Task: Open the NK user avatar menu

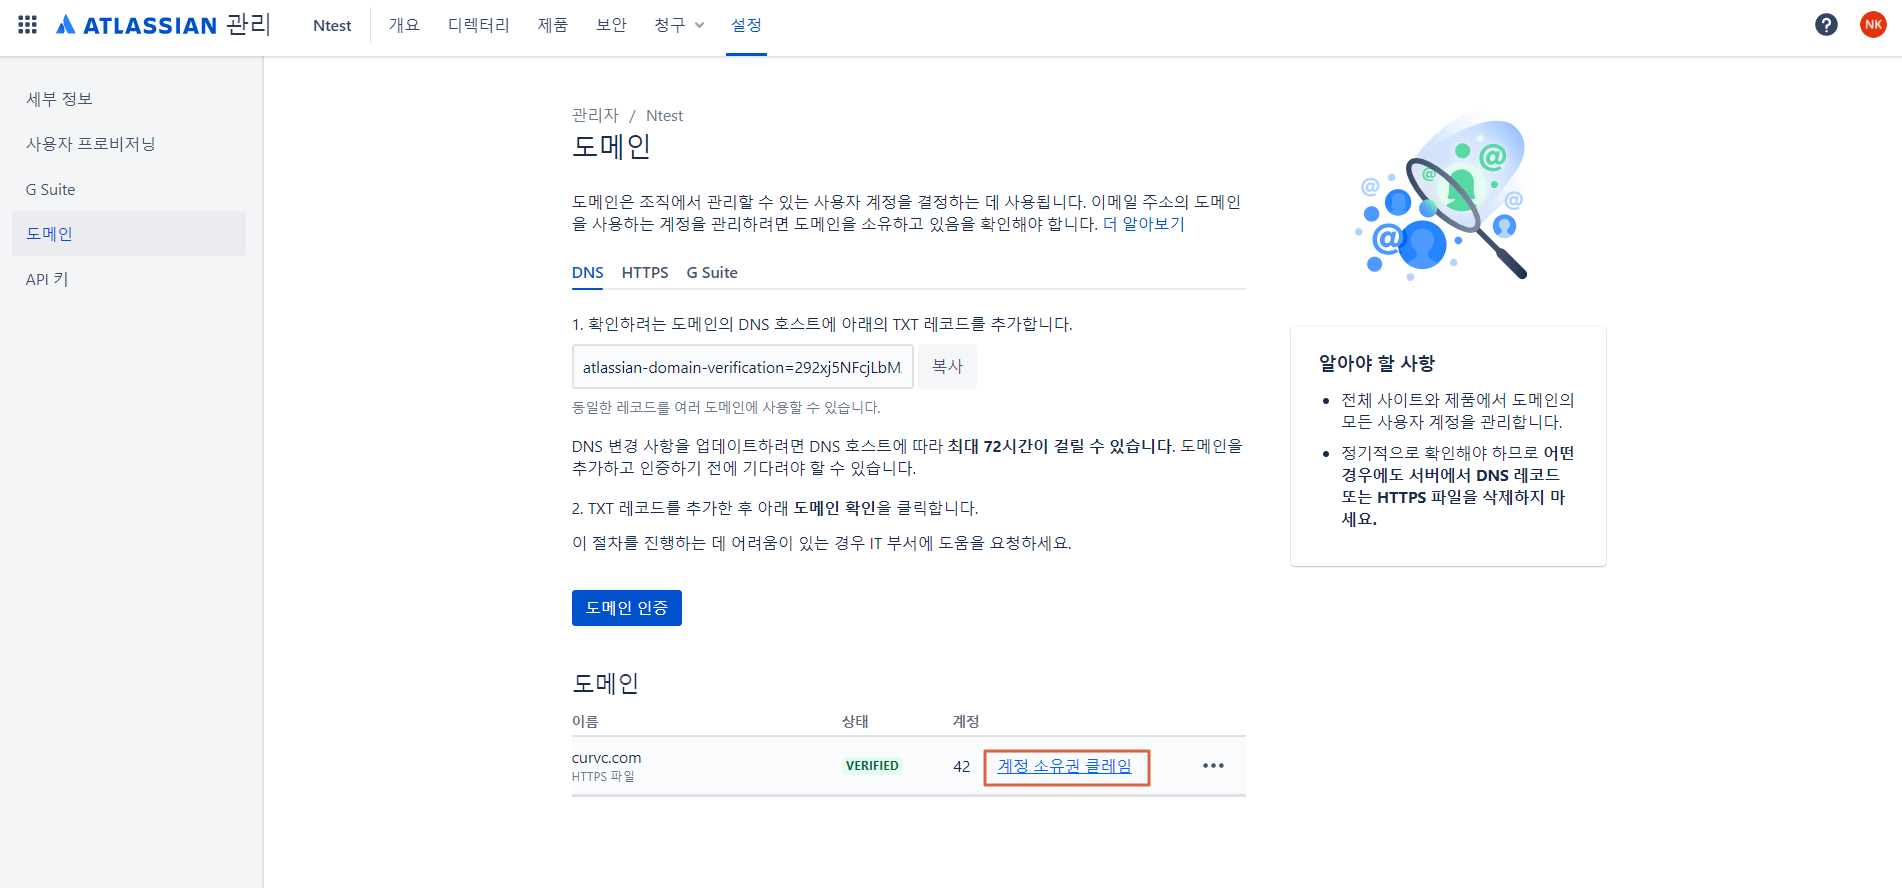Action: [1873, 25]
